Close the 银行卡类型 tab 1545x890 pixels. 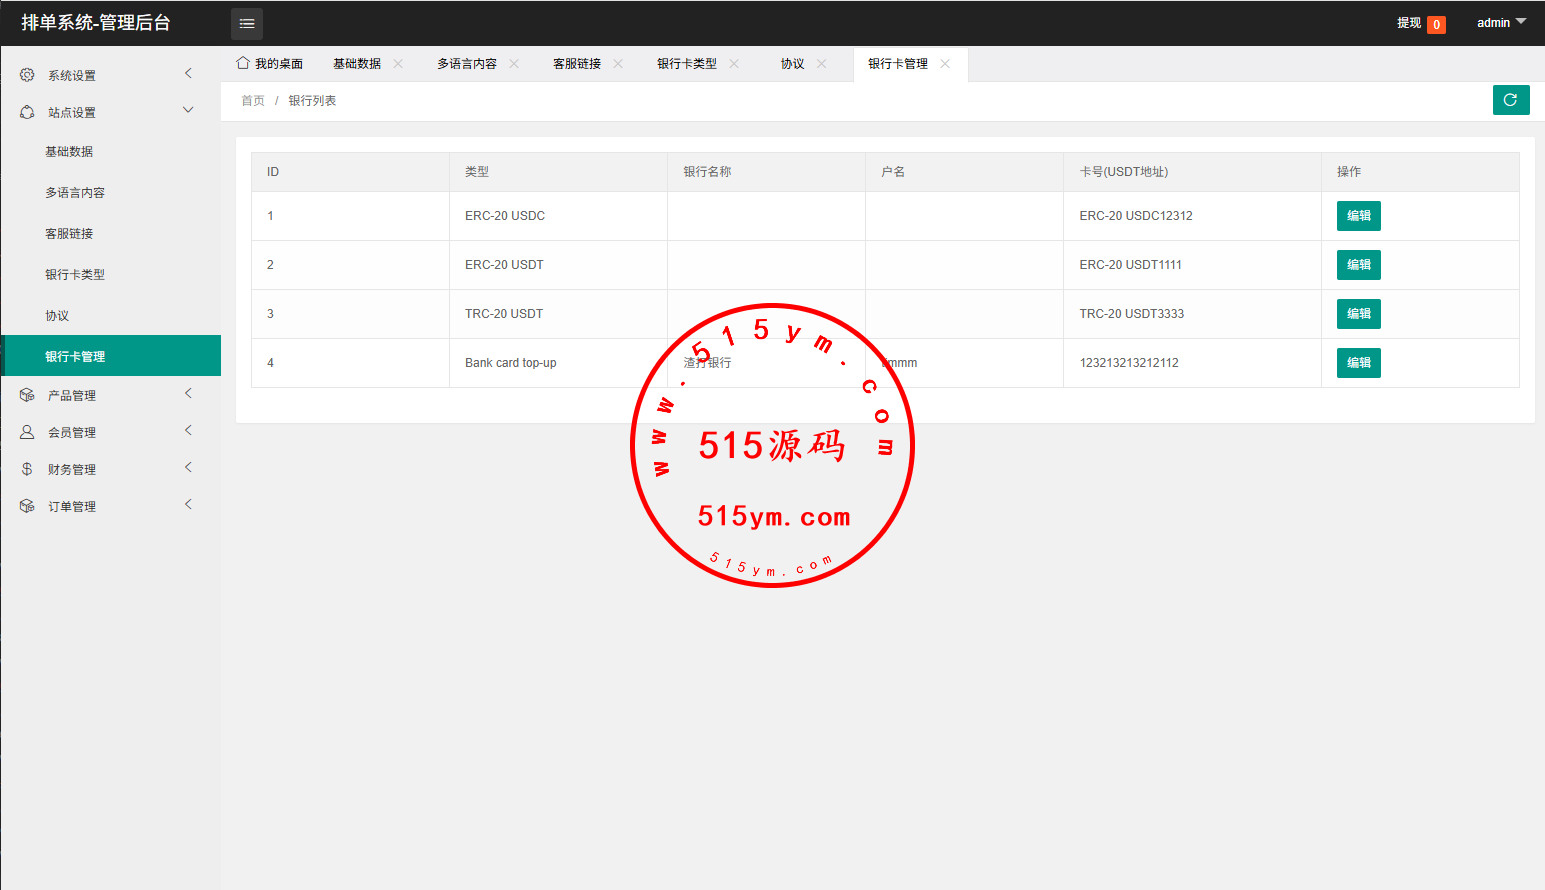[734, 63]
